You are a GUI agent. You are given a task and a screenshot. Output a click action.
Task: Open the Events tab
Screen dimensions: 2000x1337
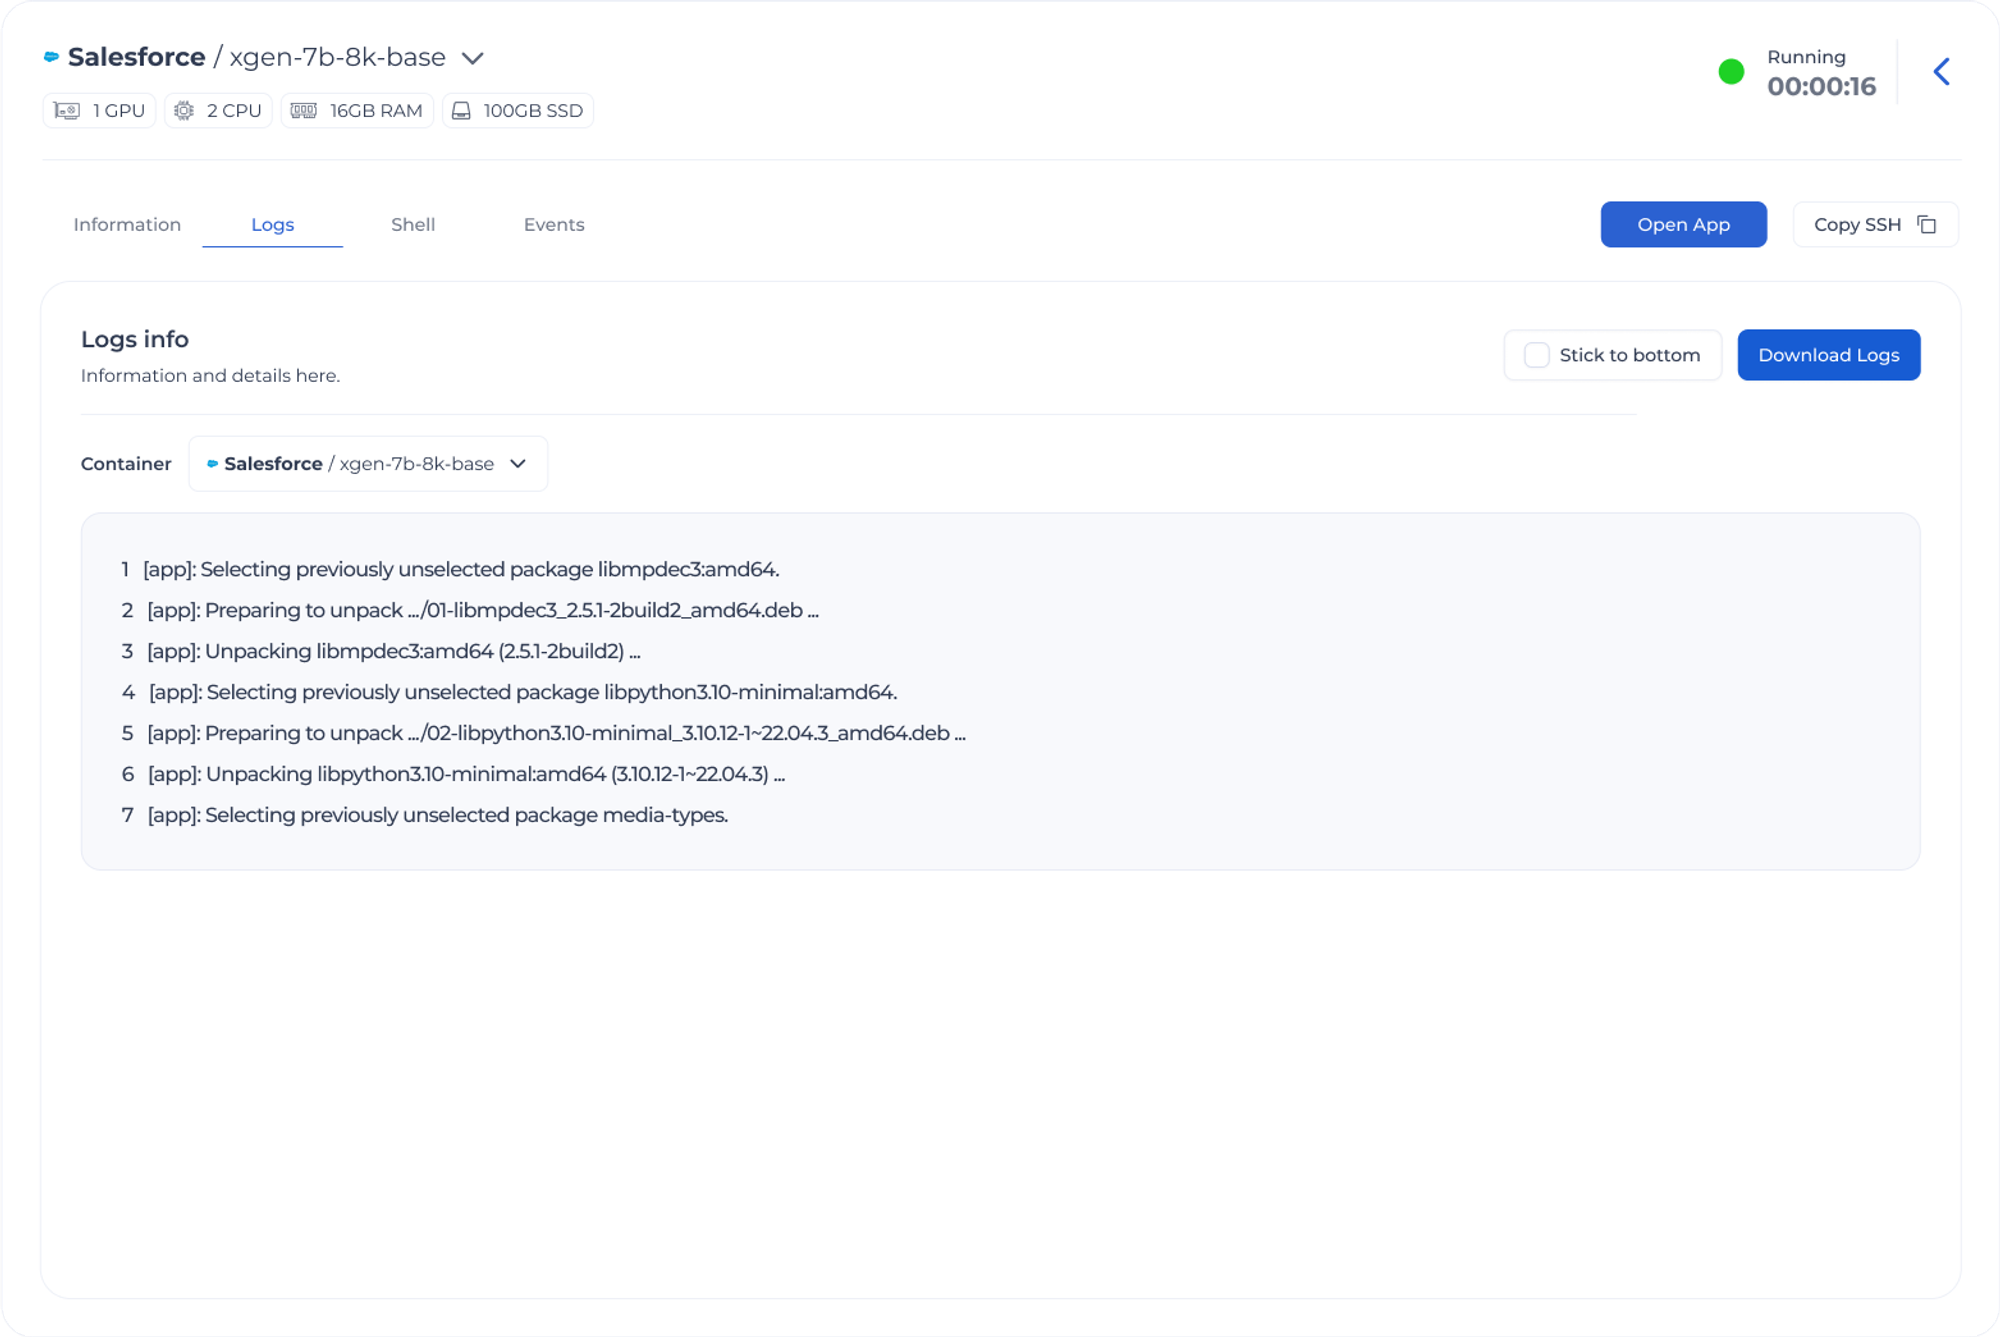(554, 225)
